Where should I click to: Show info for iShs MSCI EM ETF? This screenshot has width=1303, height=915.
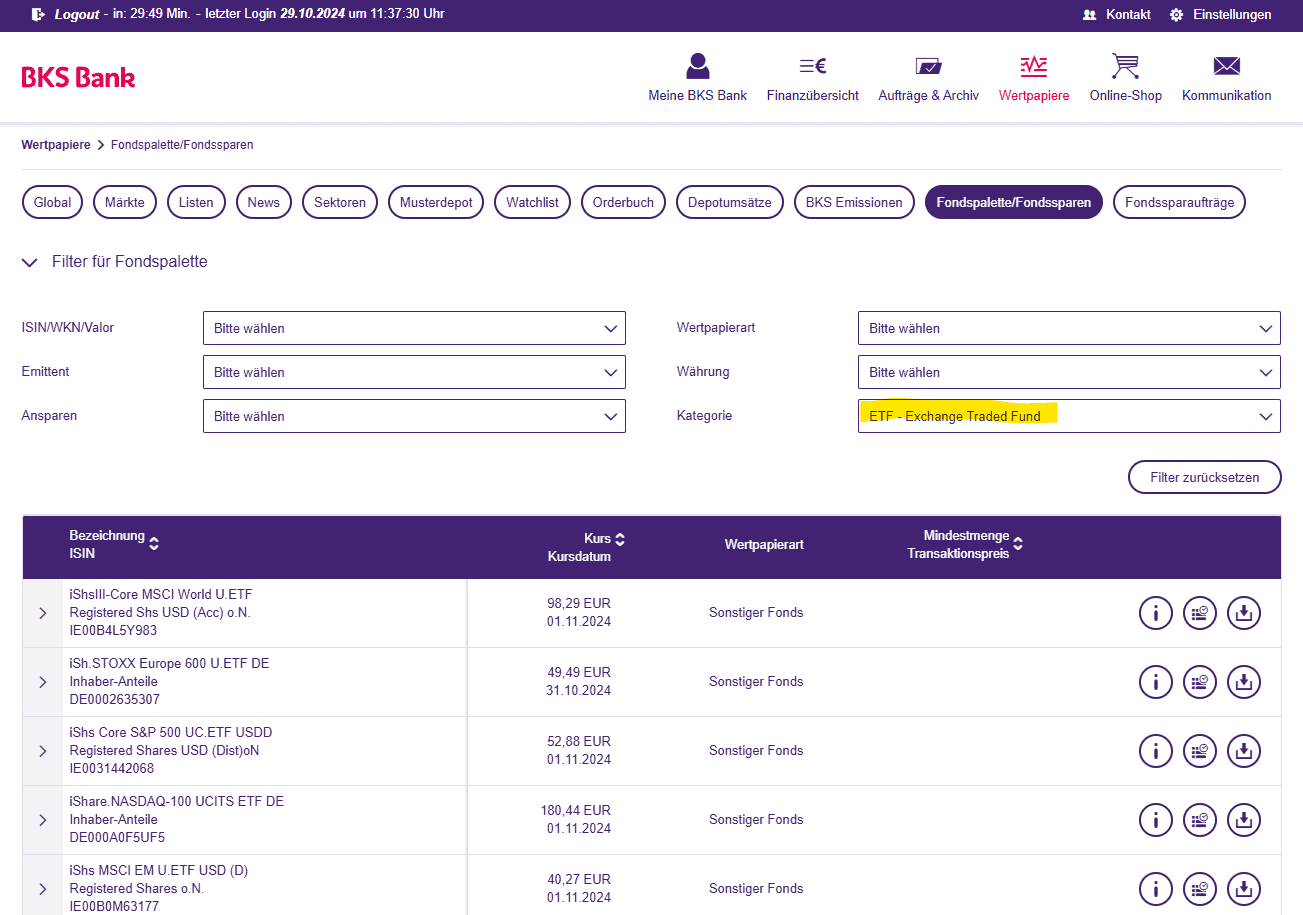pyautogui.click(x=1156, y=889)
